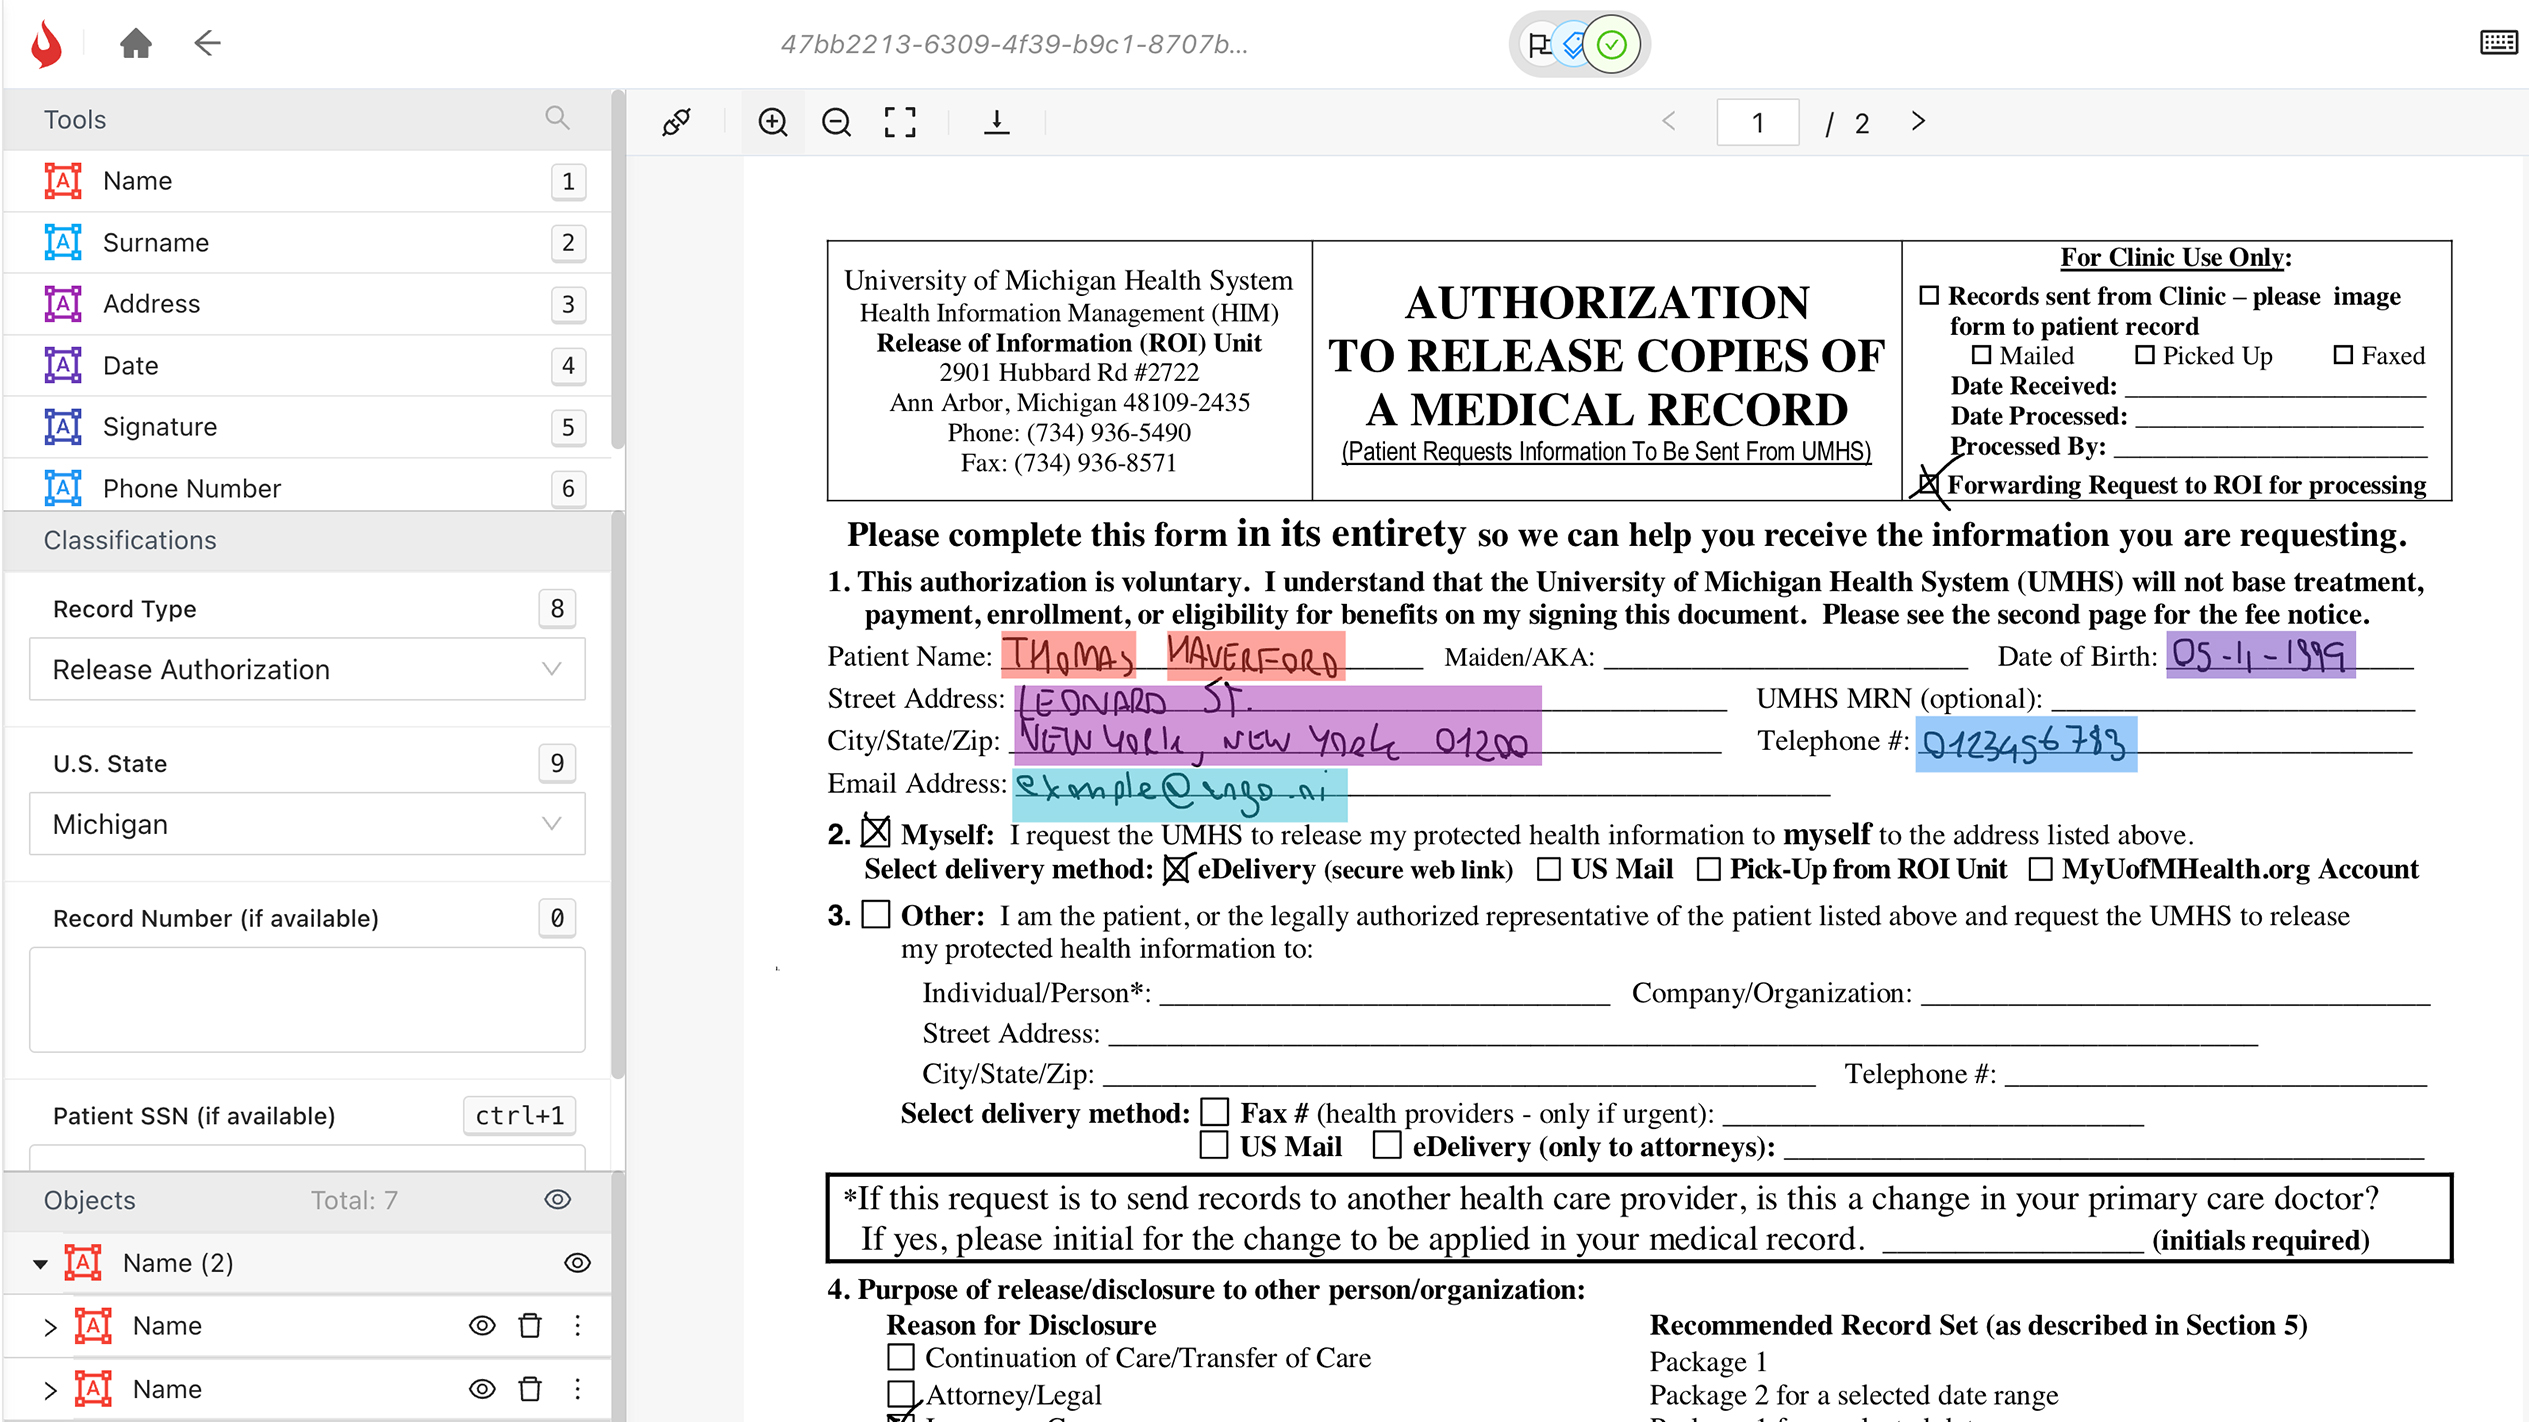Screen dimensions: 2529x1422
Task: Select the email address annotation
Action: (1180, 794)
